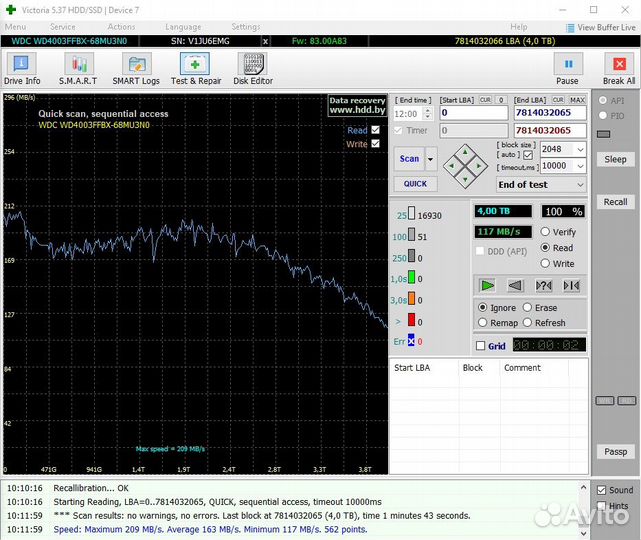This screenshot has width=641, height=540.
Task: Click the Sleep button
Action: pyautogui.click(x=615, y=159)
